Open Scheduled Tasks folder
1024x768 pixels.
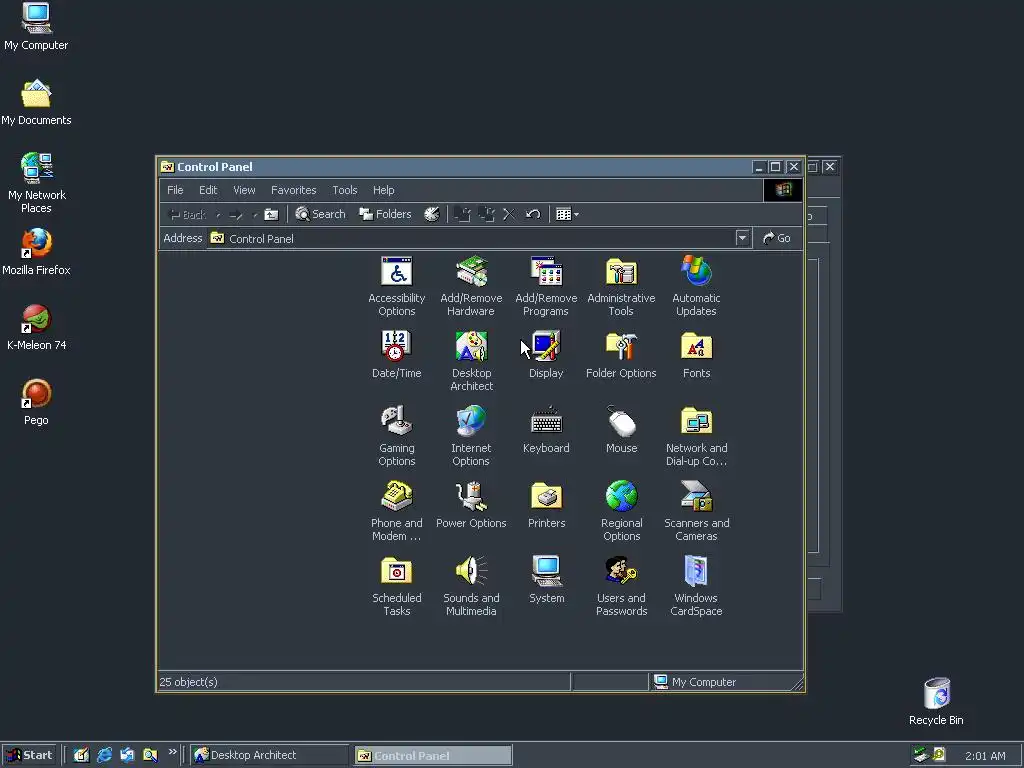point(396,586)
